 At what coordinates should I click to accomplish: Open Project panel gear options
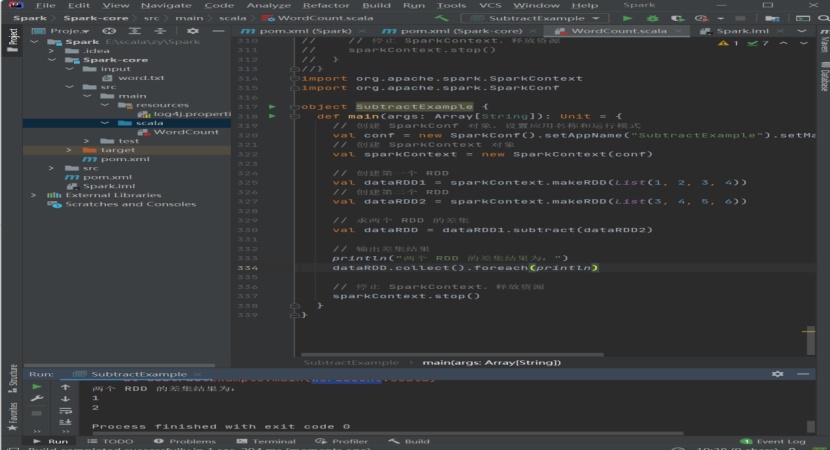193,31
